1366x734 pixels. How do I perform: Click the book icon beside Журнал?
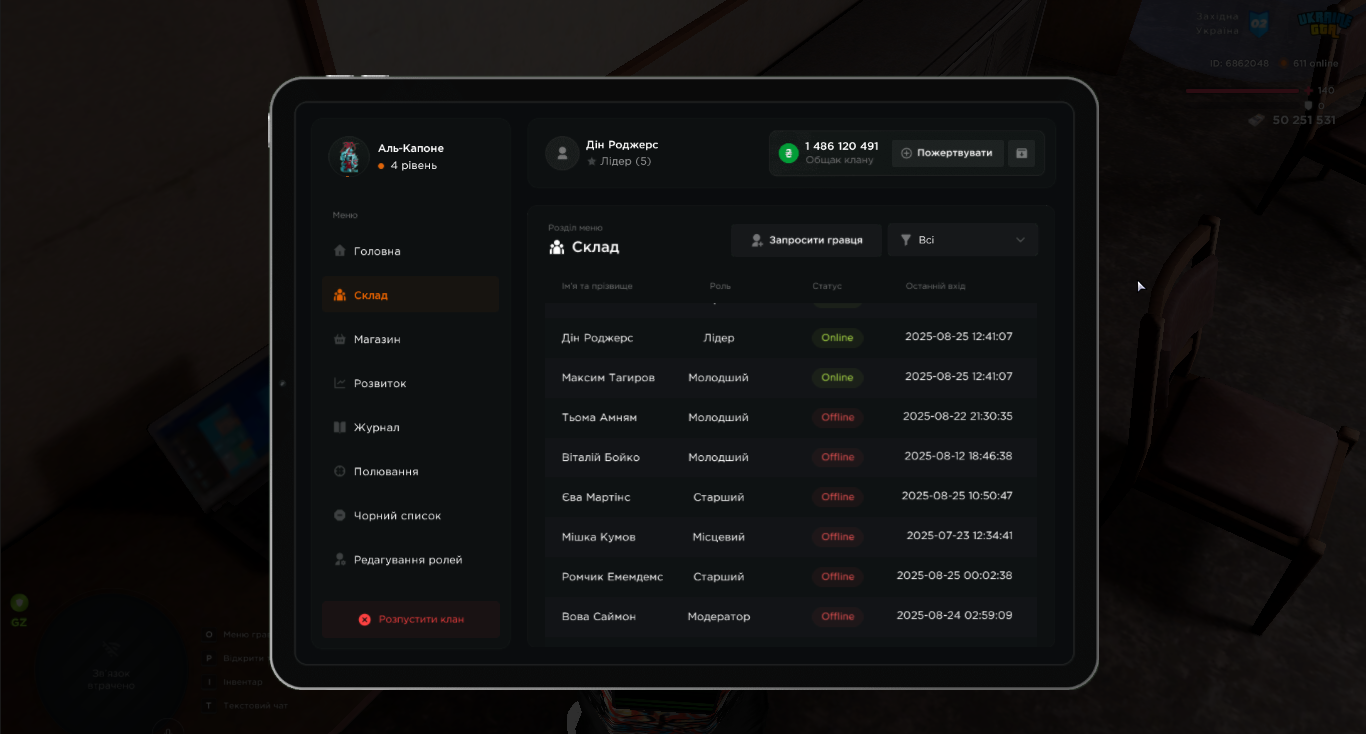(x=339, y=427)
